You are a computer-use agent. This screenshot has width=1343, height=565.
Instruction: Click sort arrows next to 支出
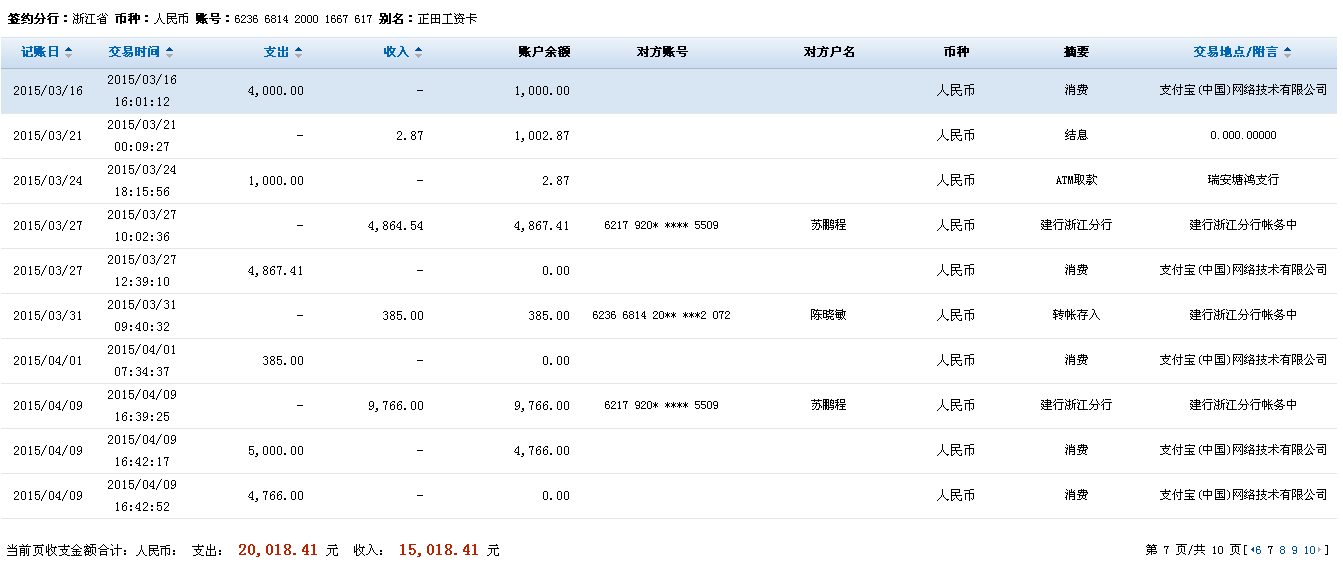pos(298,53)
